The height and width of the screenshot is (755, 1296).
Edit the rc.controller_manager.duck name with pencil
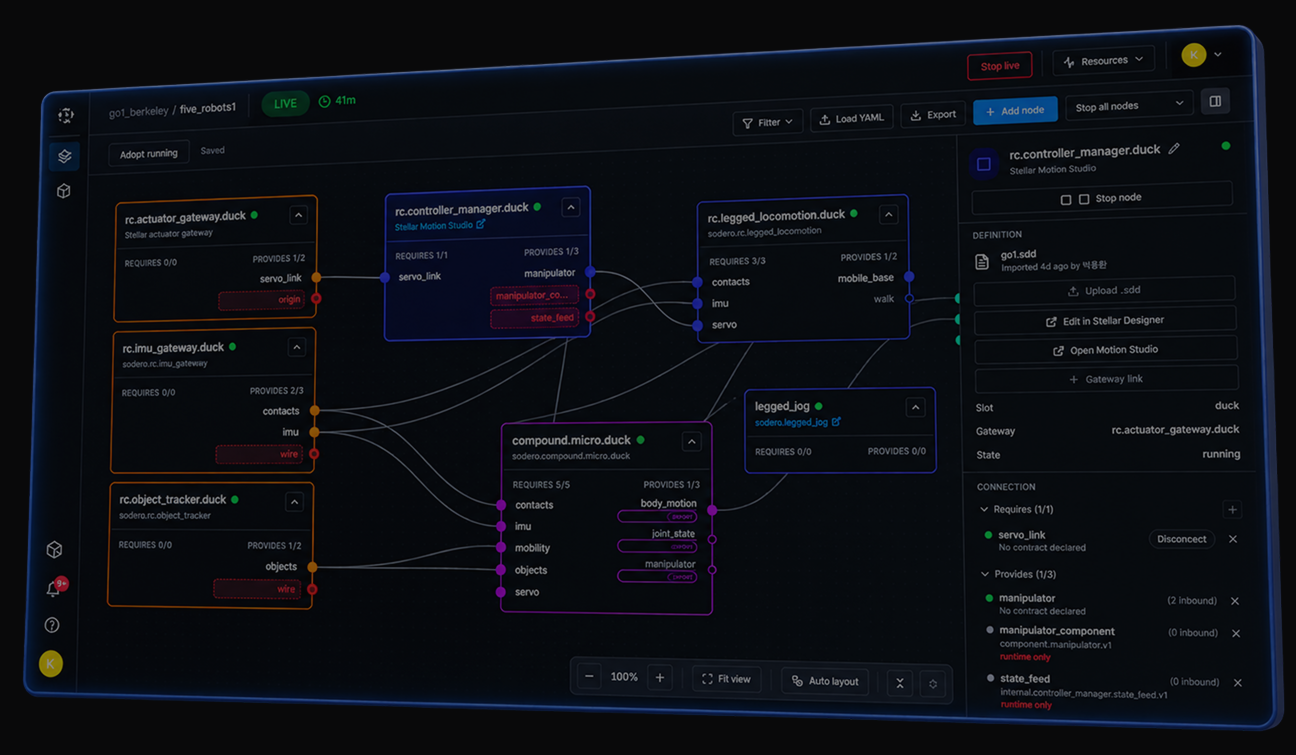click(1174, 149)
